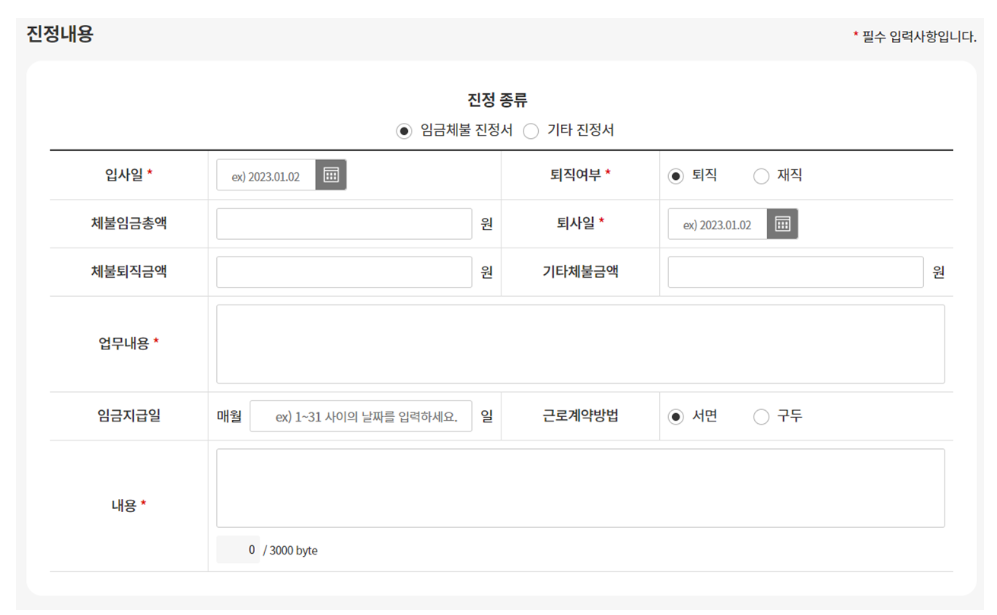Click the 임금지급일 day input box

pyautogui.click(x=361, y=416)
